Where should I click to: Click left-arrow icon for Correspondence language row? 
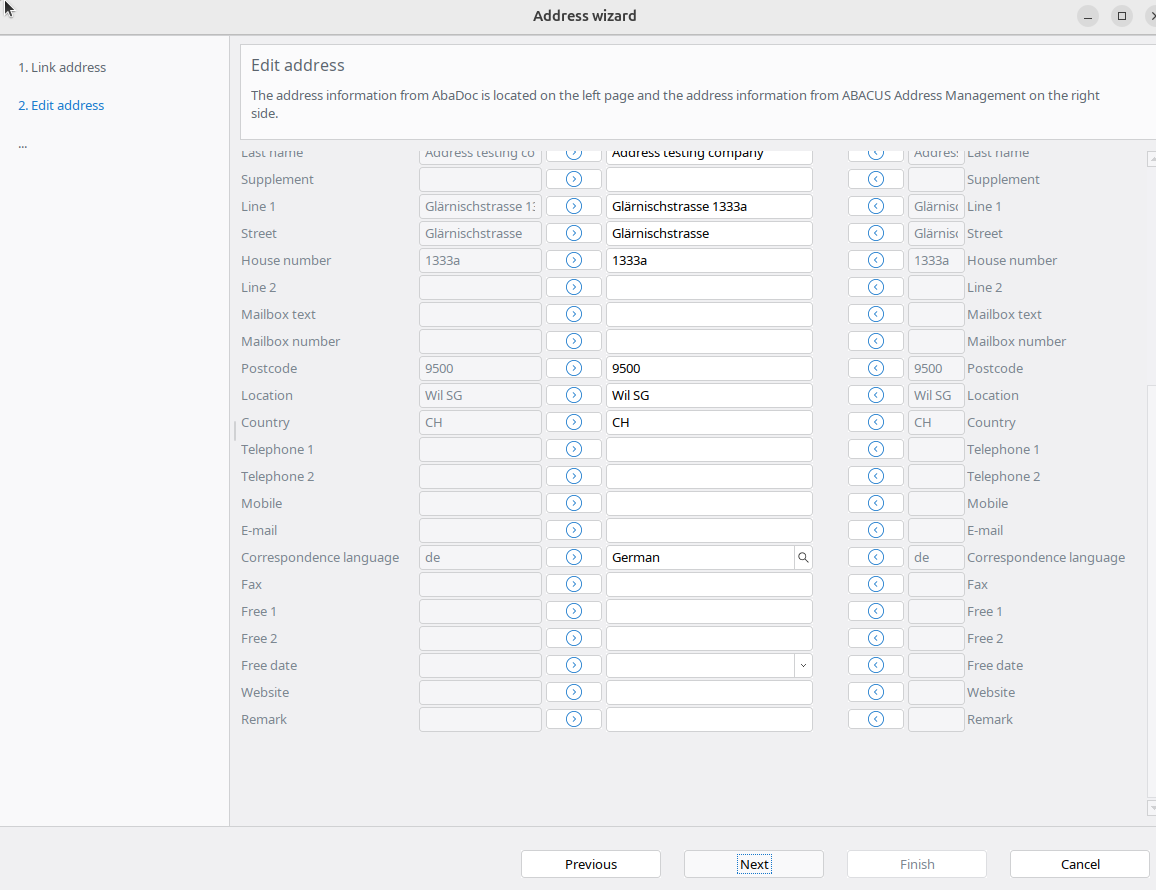(x=876, y=557)
